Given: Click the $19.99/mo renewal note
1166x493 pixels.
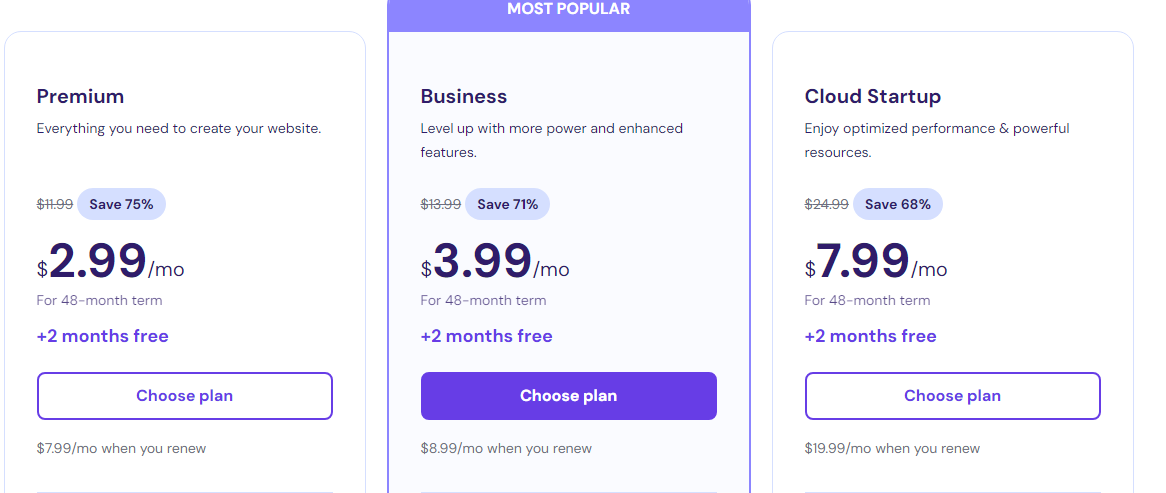Looking at the screenshot, I should [x=892, y=448].
